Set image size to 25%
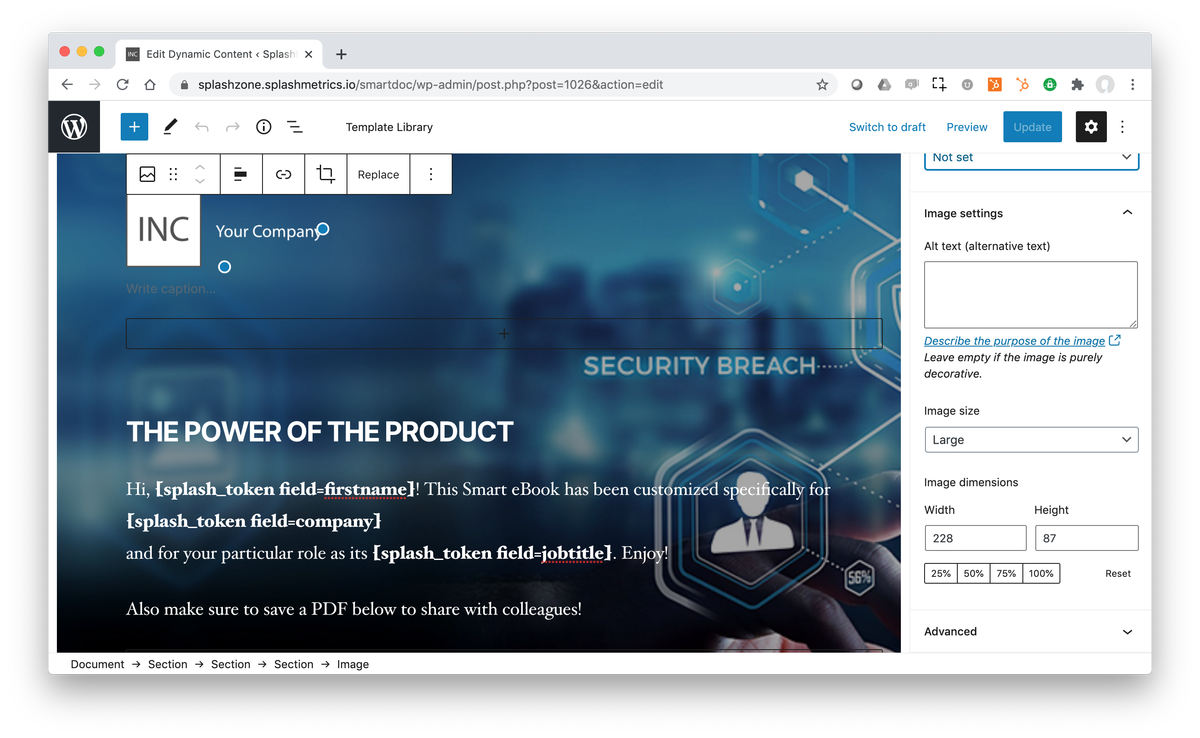1200x738 pixels. [x=941, y=573]
